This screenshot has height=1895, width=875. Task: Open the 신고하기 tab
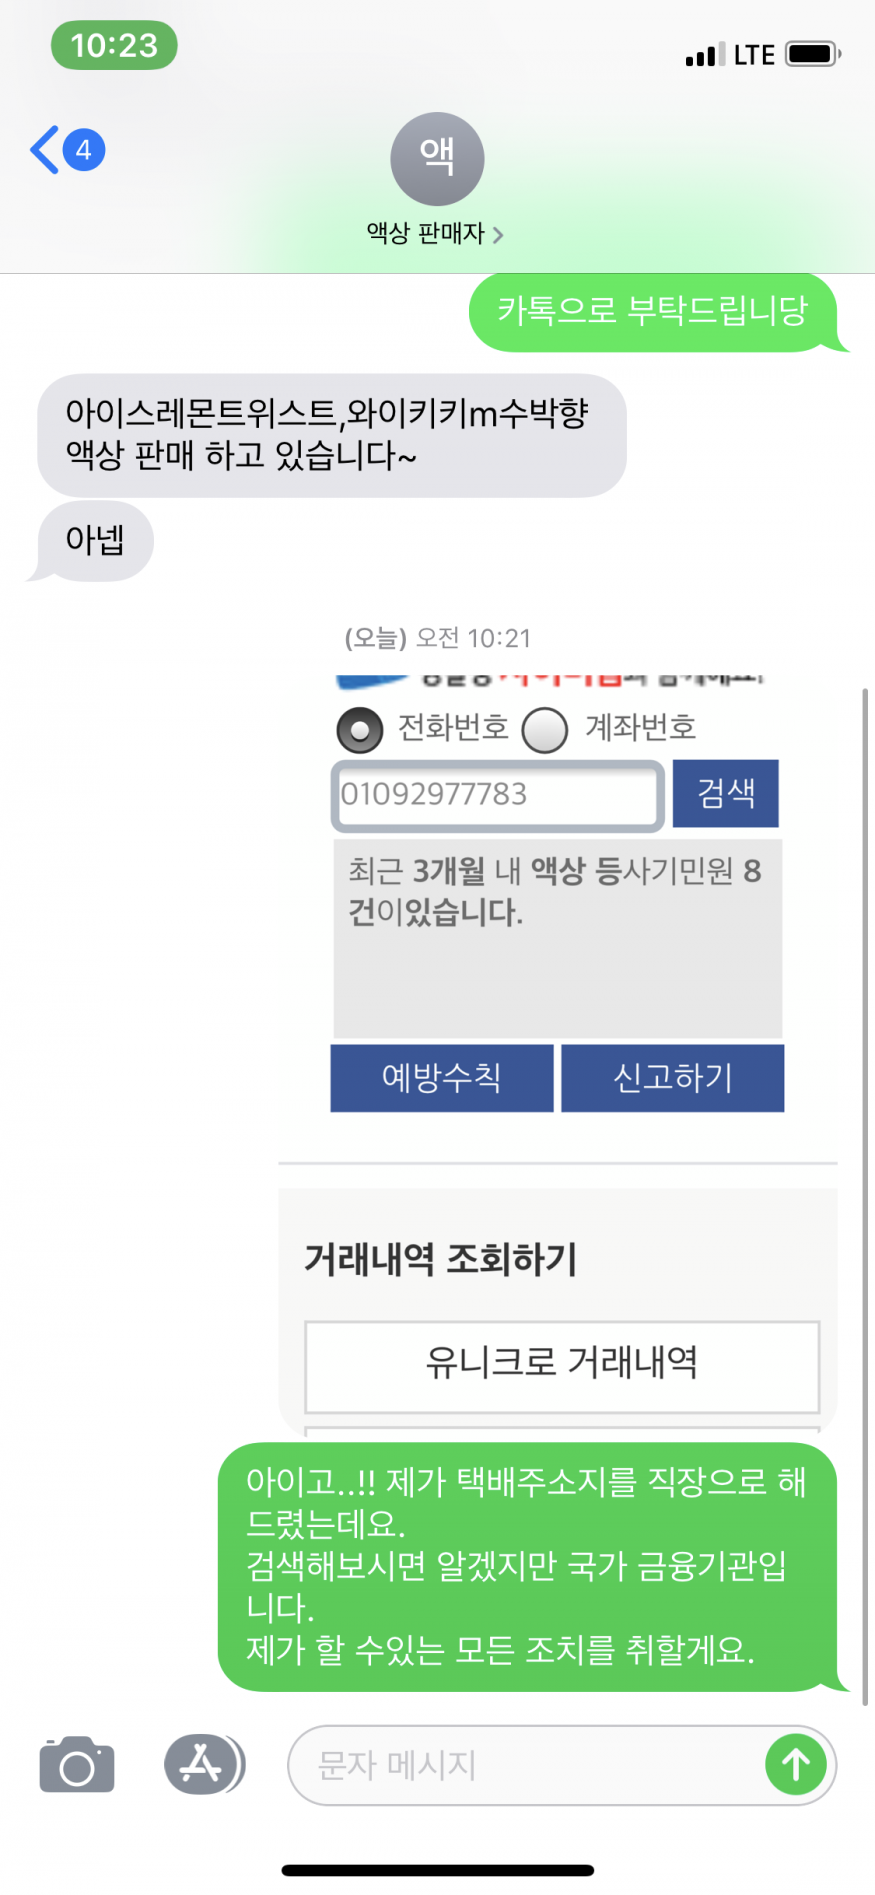coord(672,1078)
